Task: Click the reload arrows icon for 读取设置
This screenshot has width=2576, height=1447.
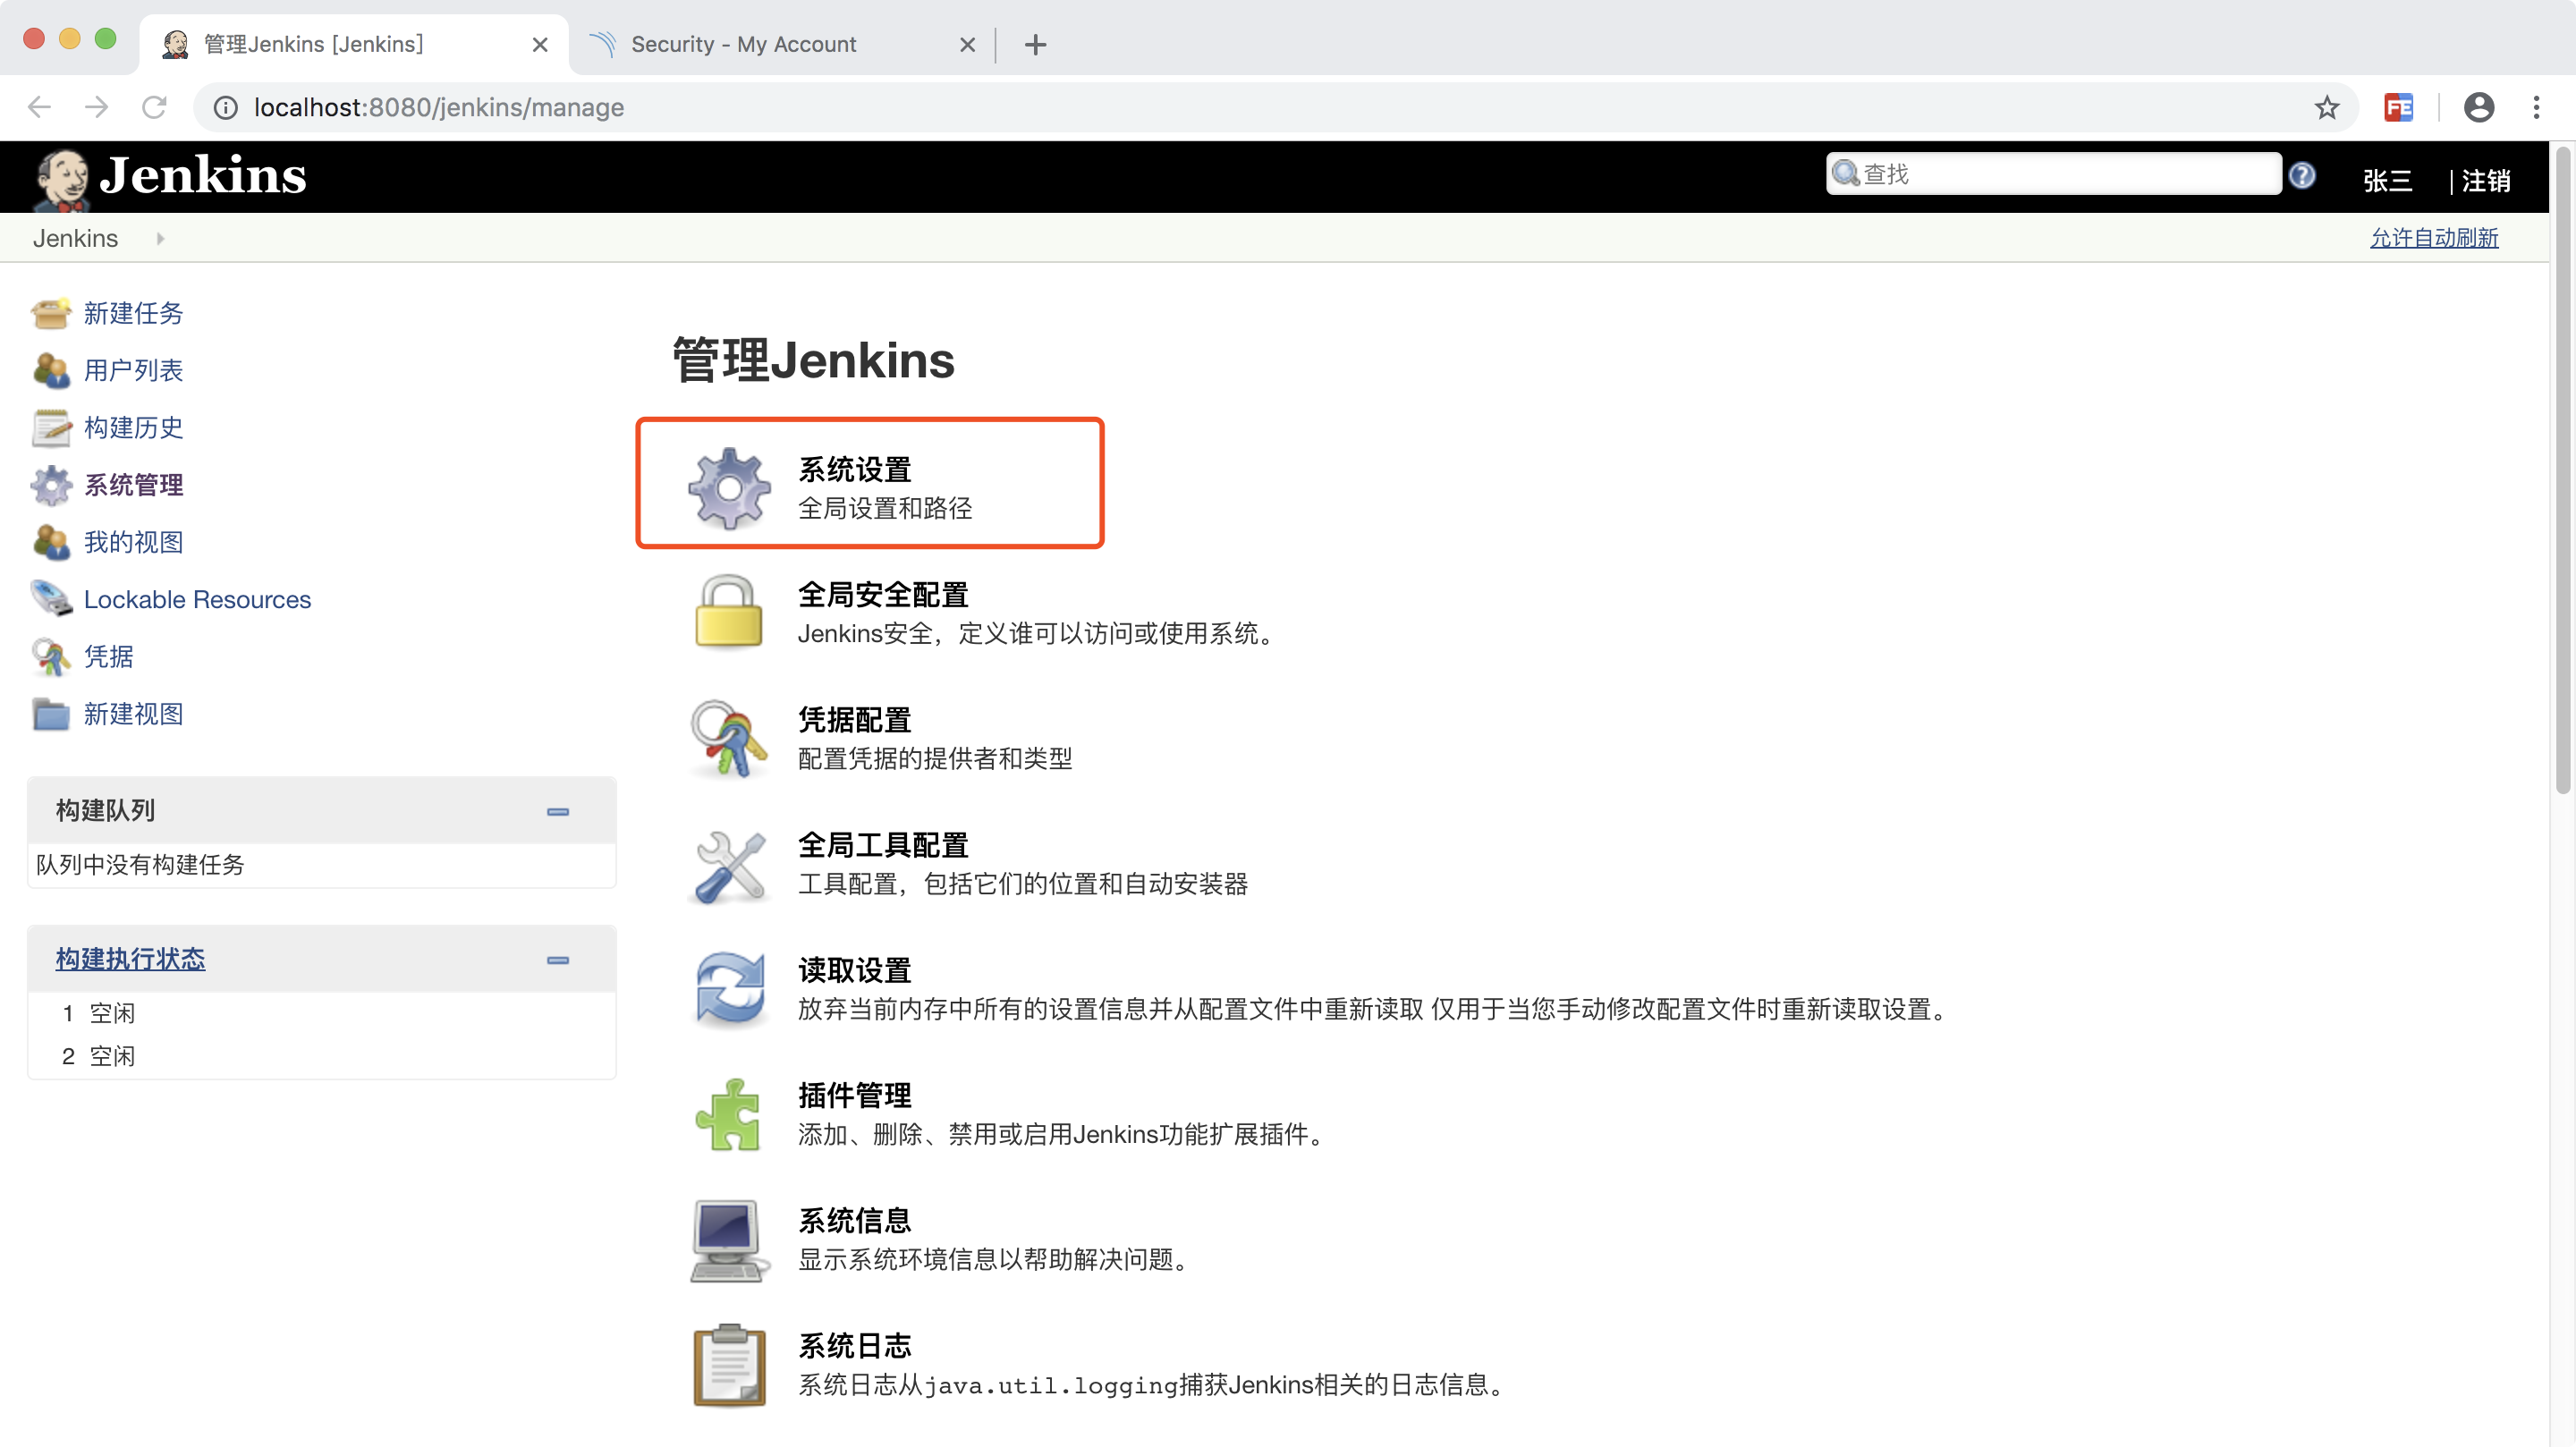Action: 729,989
